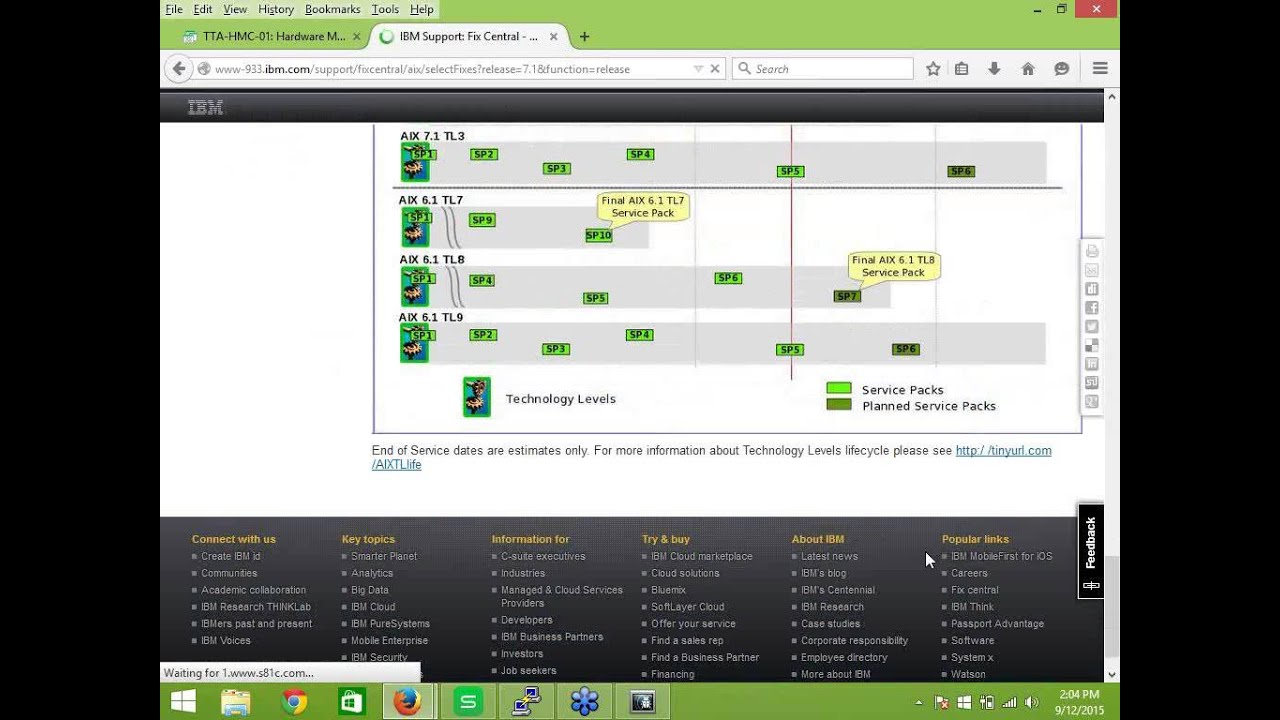The image size is (1280, 720).
Task: Open the Latest news footer link
Action: [x=829, y=556]
